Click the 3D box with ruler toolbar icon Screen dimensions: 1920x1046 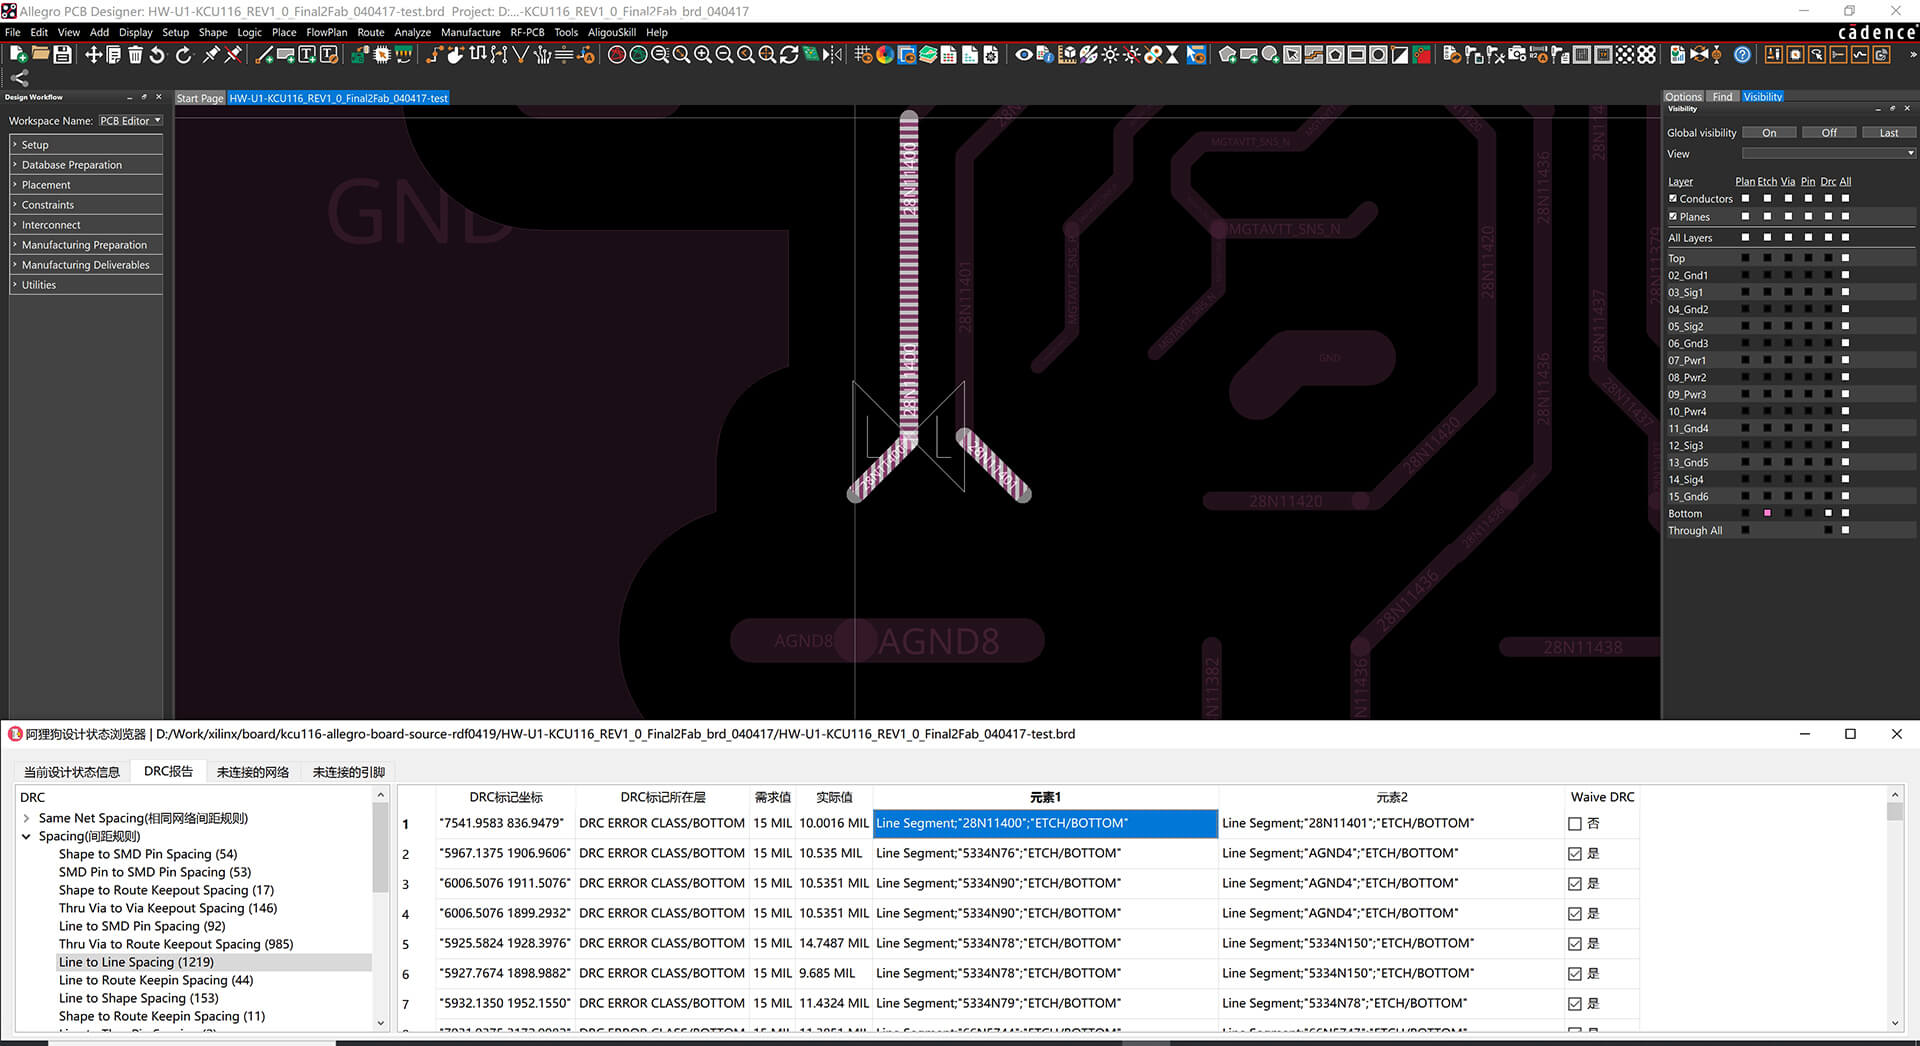pos(1067,54)
